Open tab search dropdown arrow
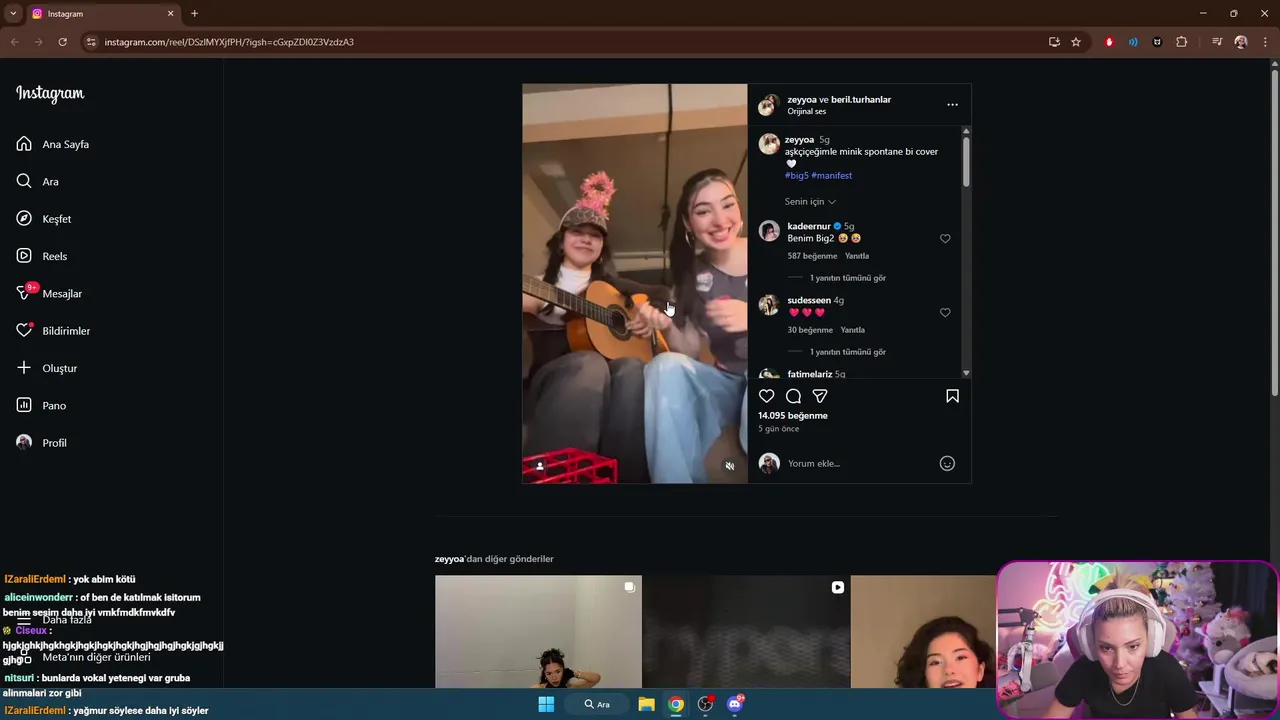Viewport: 1280px width, 720px height. point(13,13)
